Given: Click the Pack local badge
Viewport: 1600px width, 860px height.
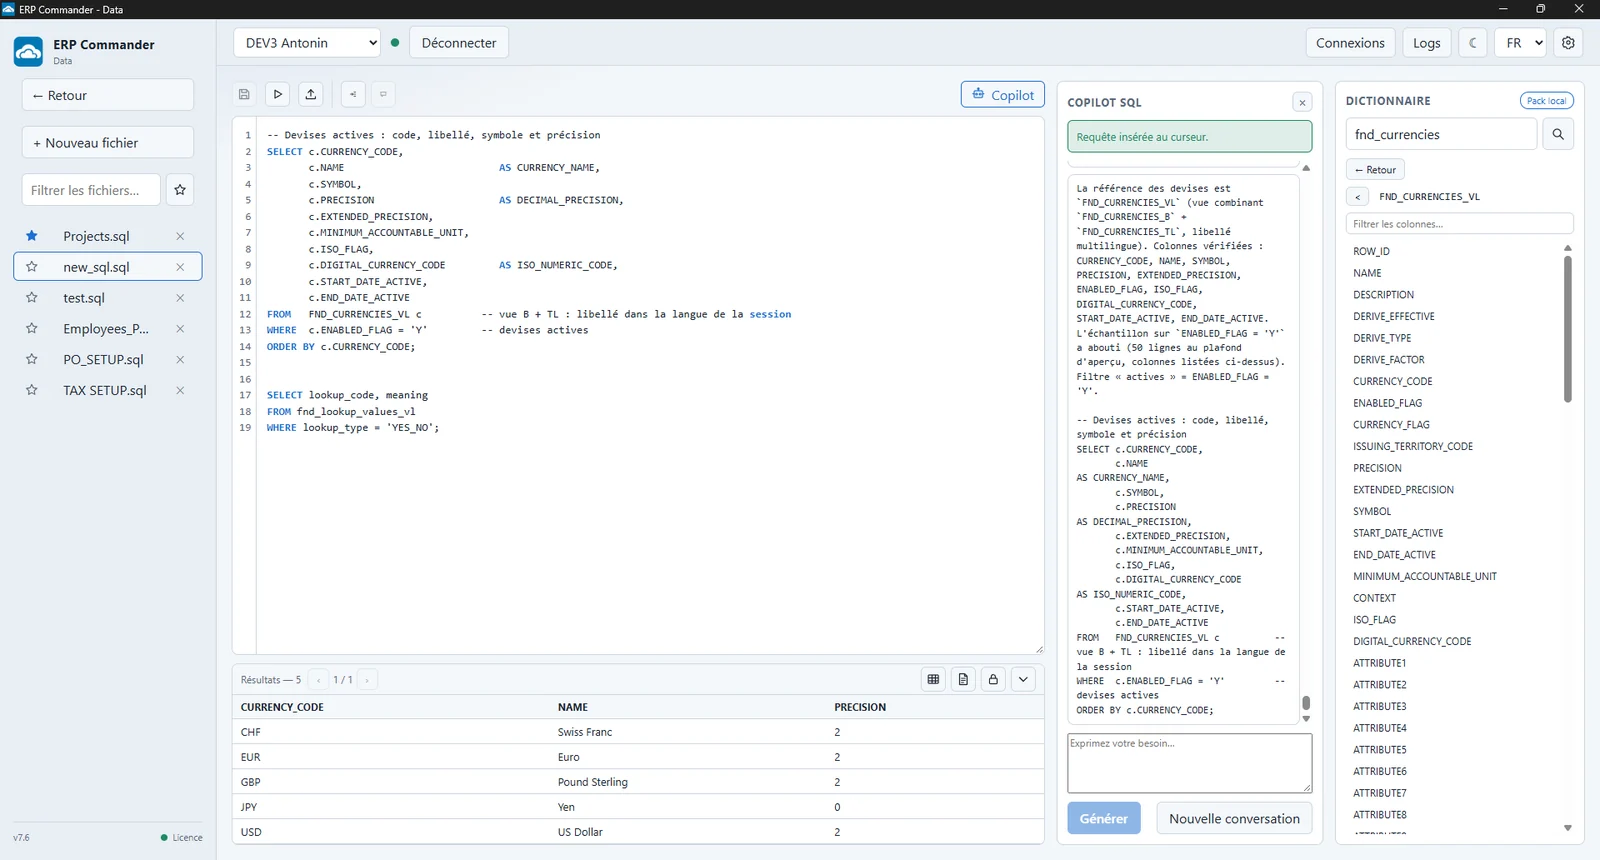Looking at the screenshot, I should point(1547,101).
